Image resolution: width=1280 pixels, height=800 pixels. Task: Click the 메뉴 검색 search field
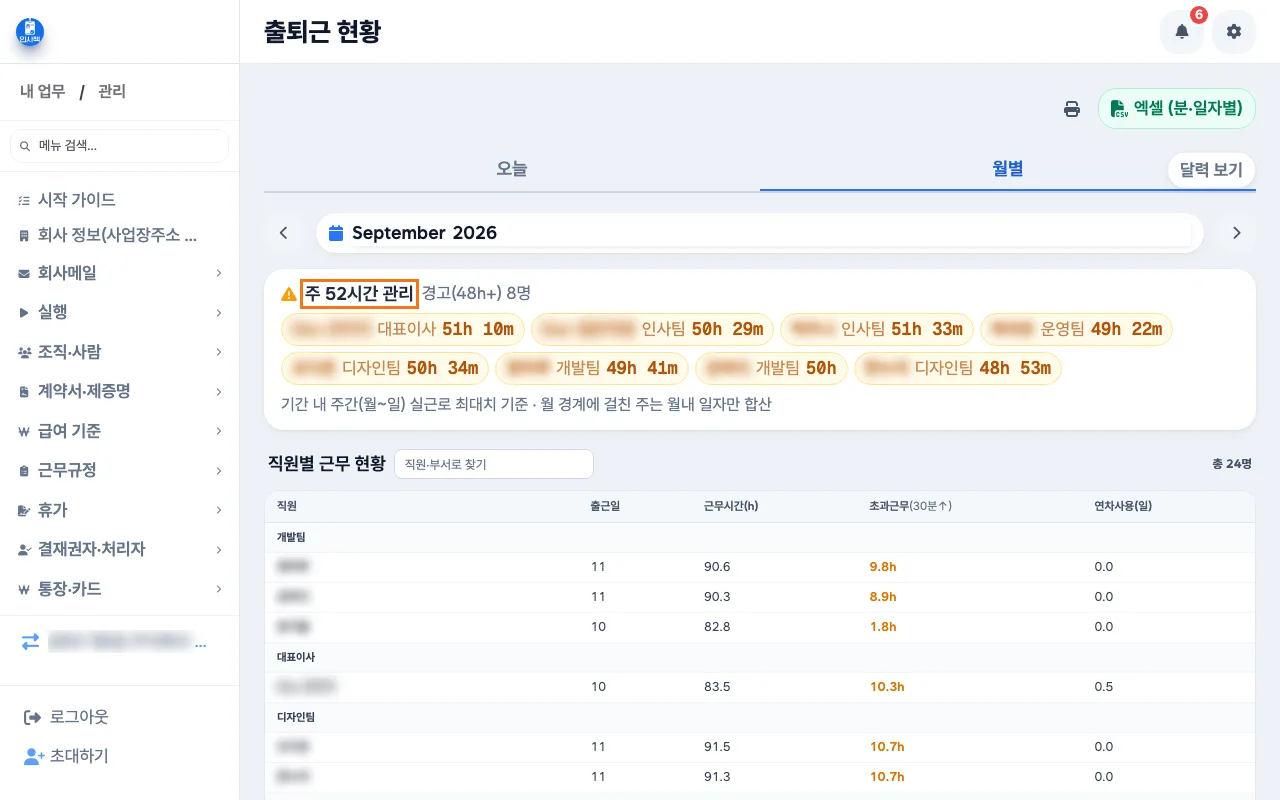click(x=119, y=146)
